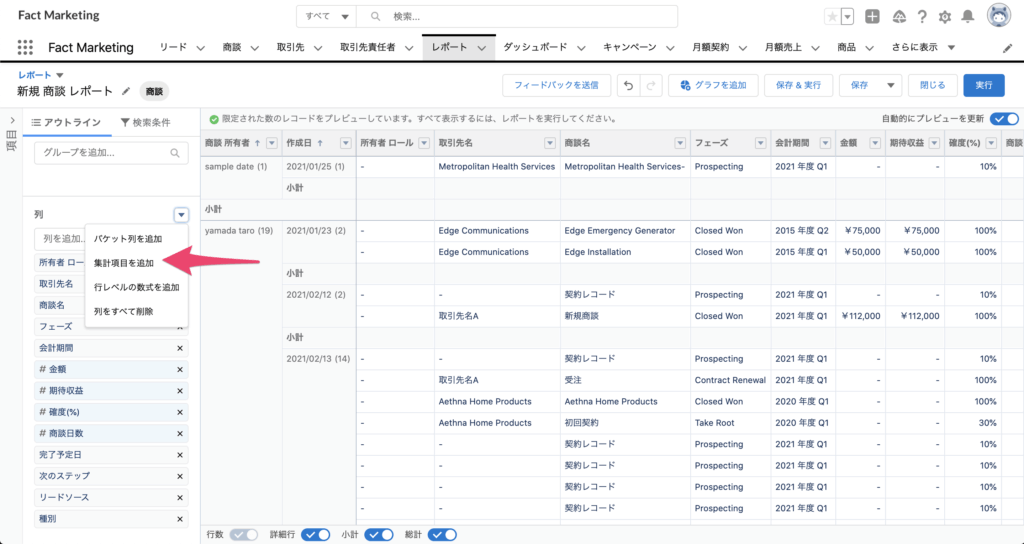Remove the 金額 column with its X
The image size is (1024, 544).
(x=180, y=370)
